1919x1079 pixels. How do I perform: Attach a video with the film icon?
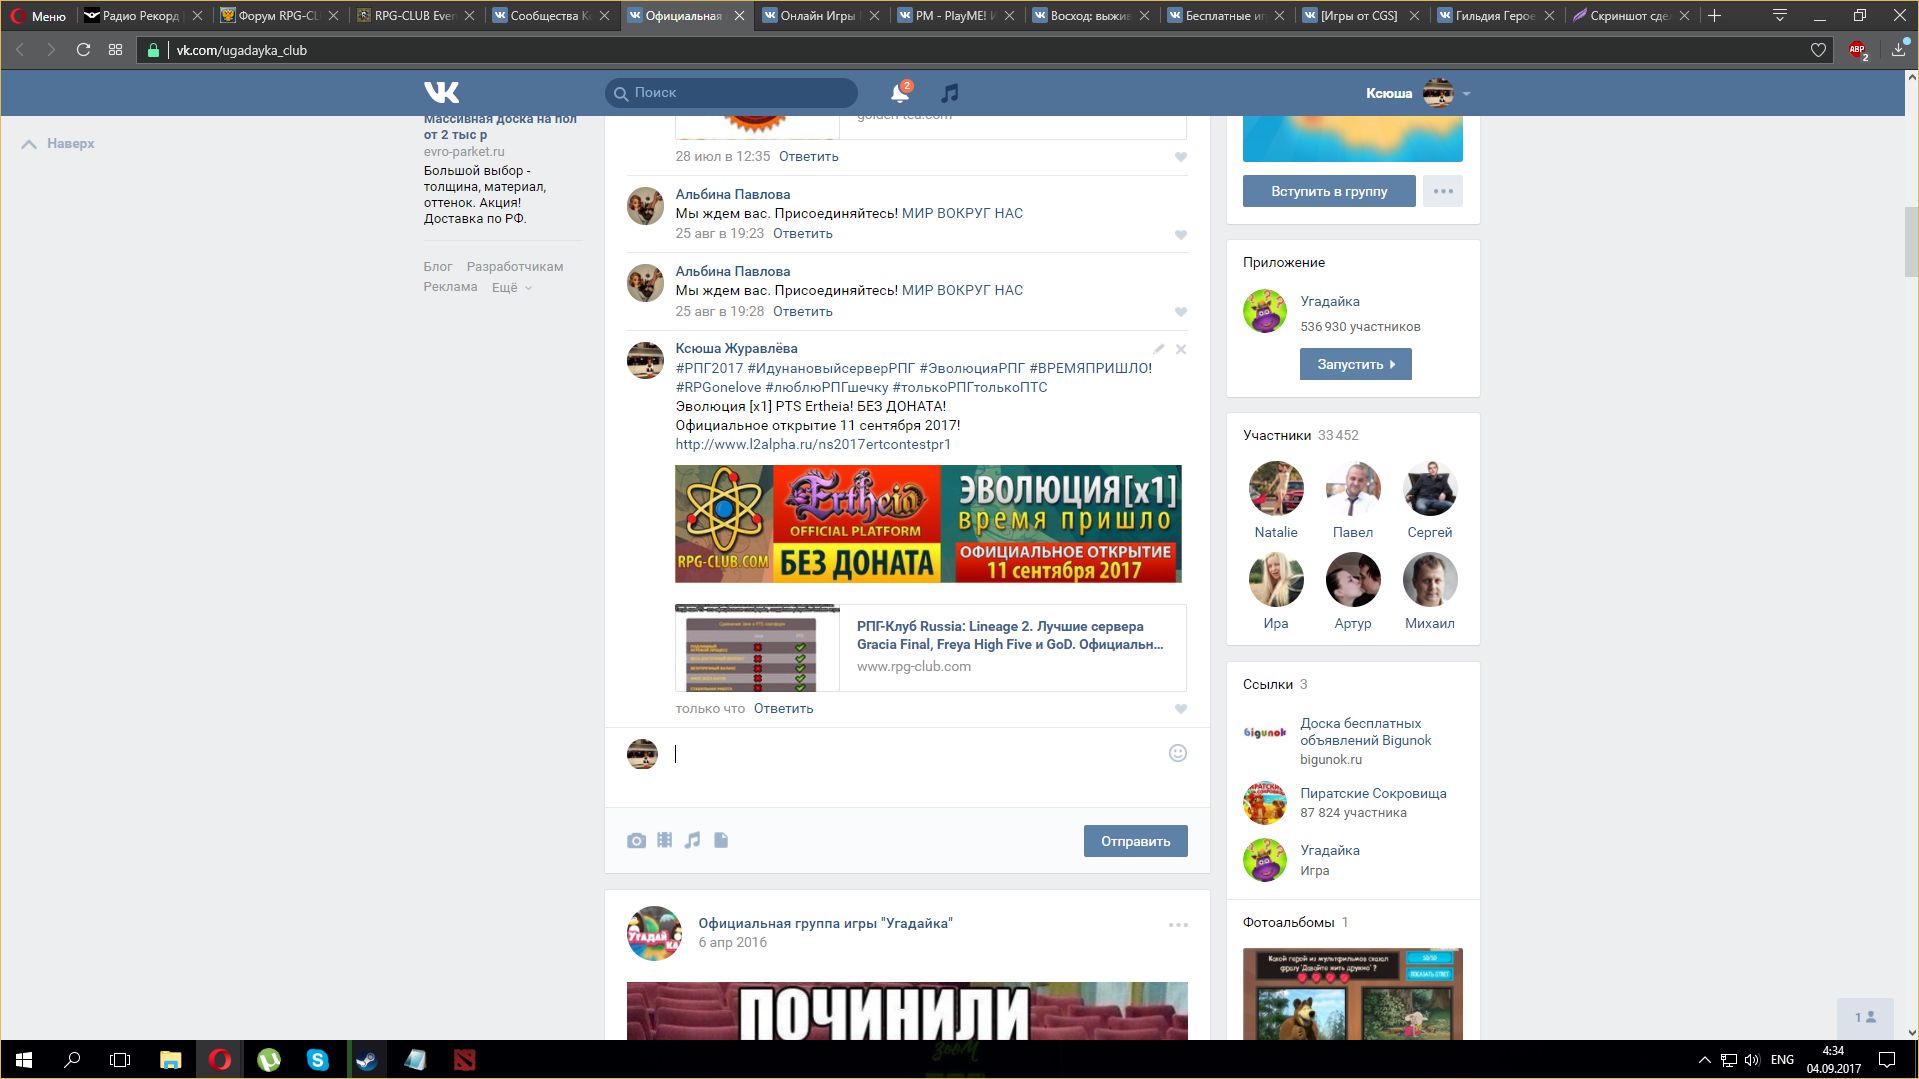(665, 840)
